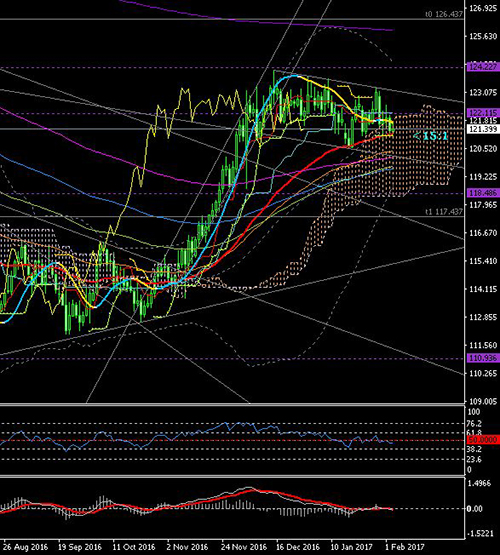Click the RSI 38.2 level label

475,449
